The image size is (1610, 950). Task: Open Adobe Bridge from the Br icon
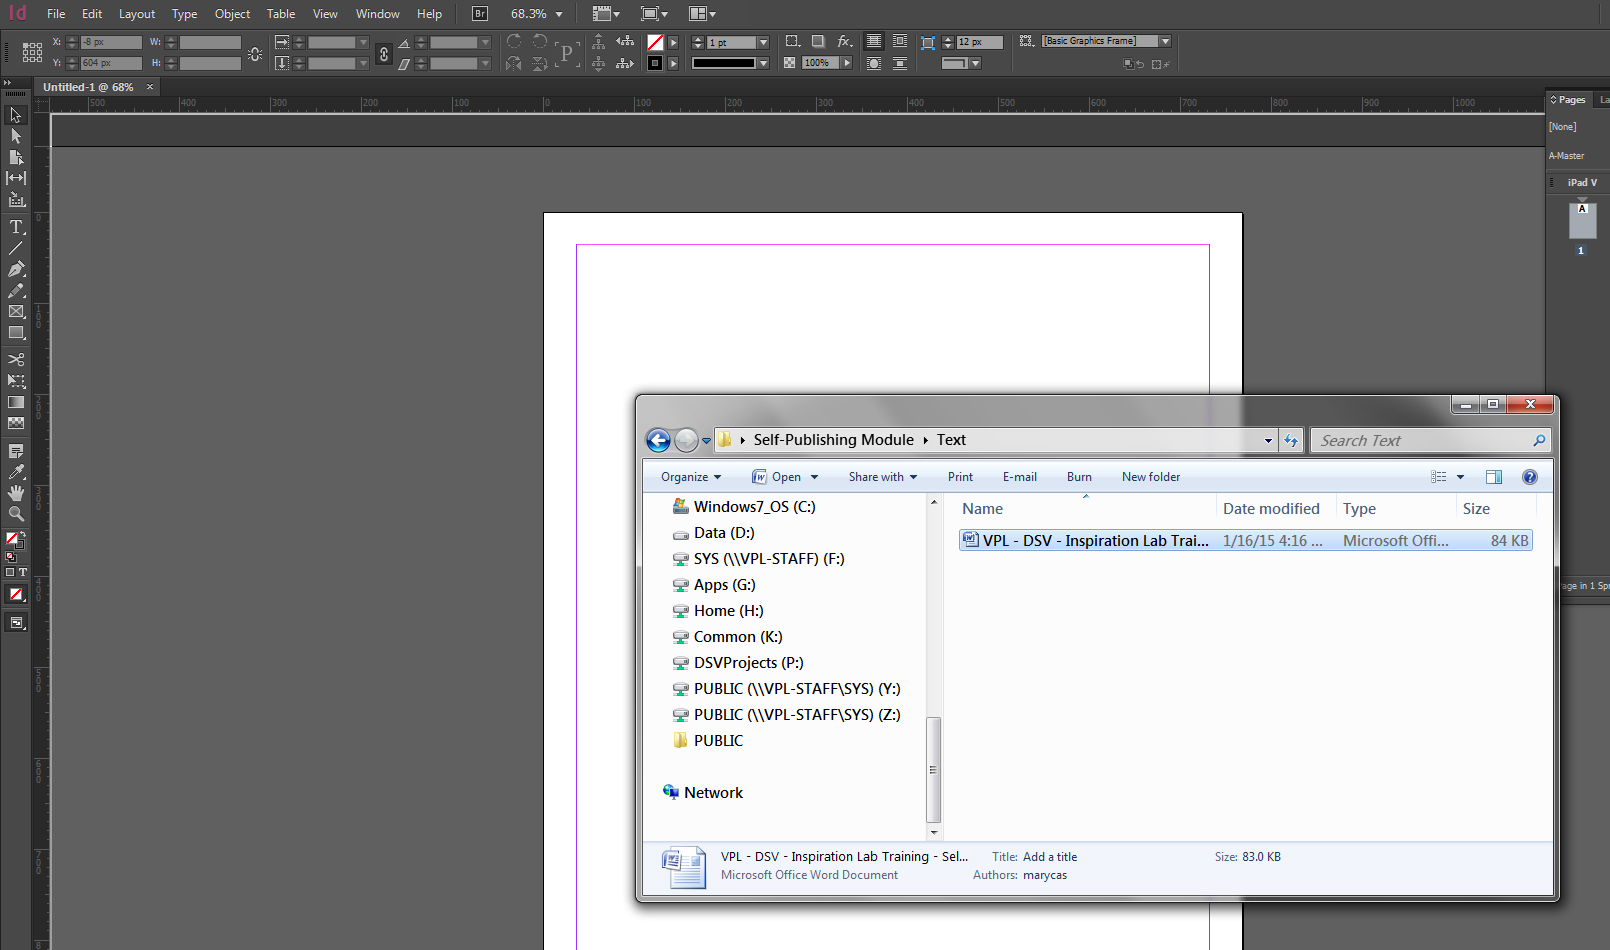click(x=480, y=14)
